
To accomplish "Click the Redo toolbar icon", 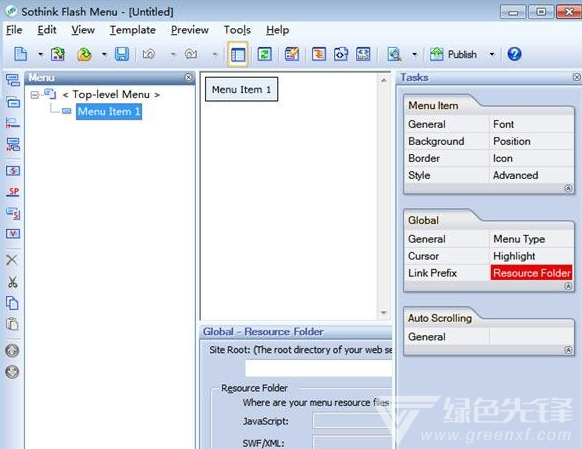I will coord(191,54).
